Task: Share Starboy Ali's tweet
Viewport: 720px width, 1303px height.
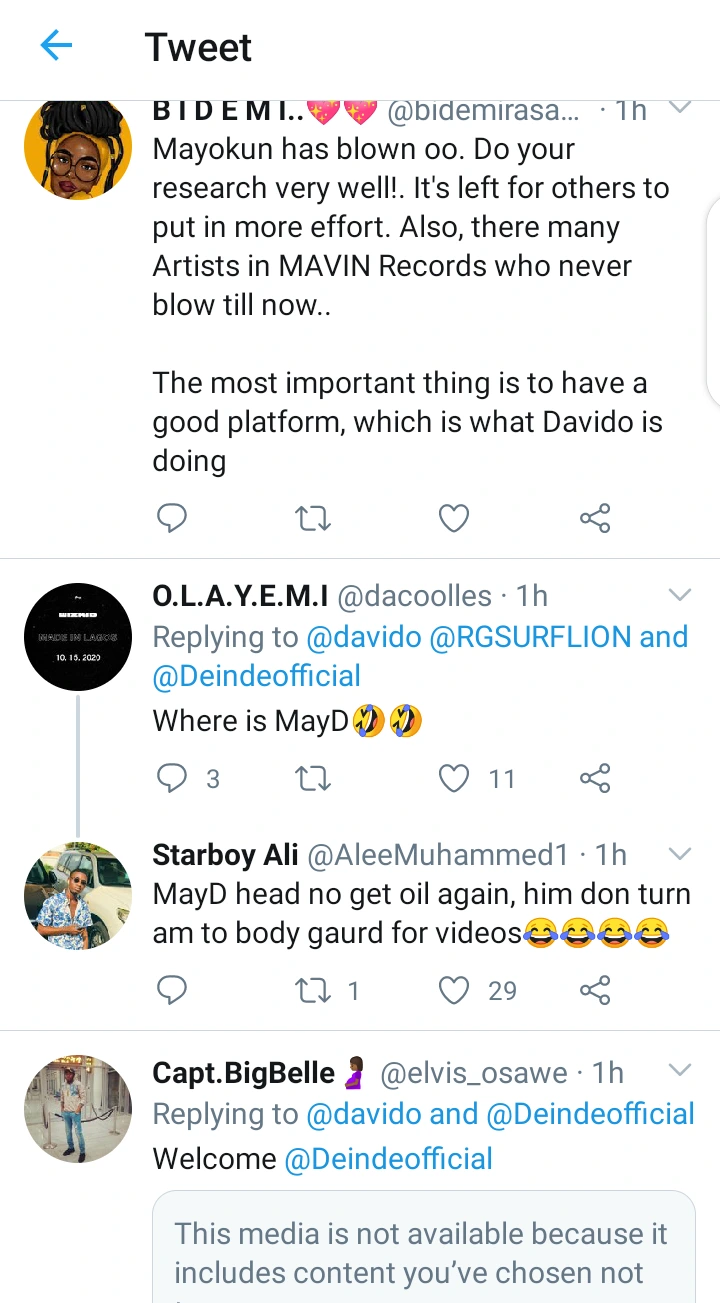Action: tap(595, 990)
